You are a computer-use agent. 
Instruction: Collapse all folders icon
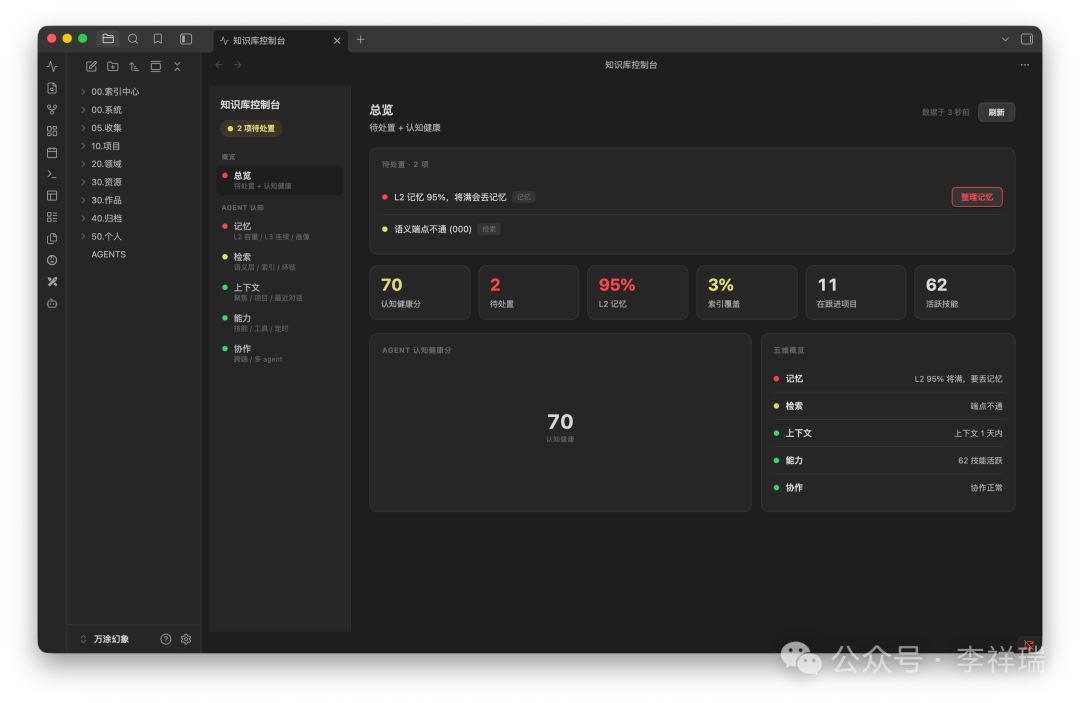(177, 67)
